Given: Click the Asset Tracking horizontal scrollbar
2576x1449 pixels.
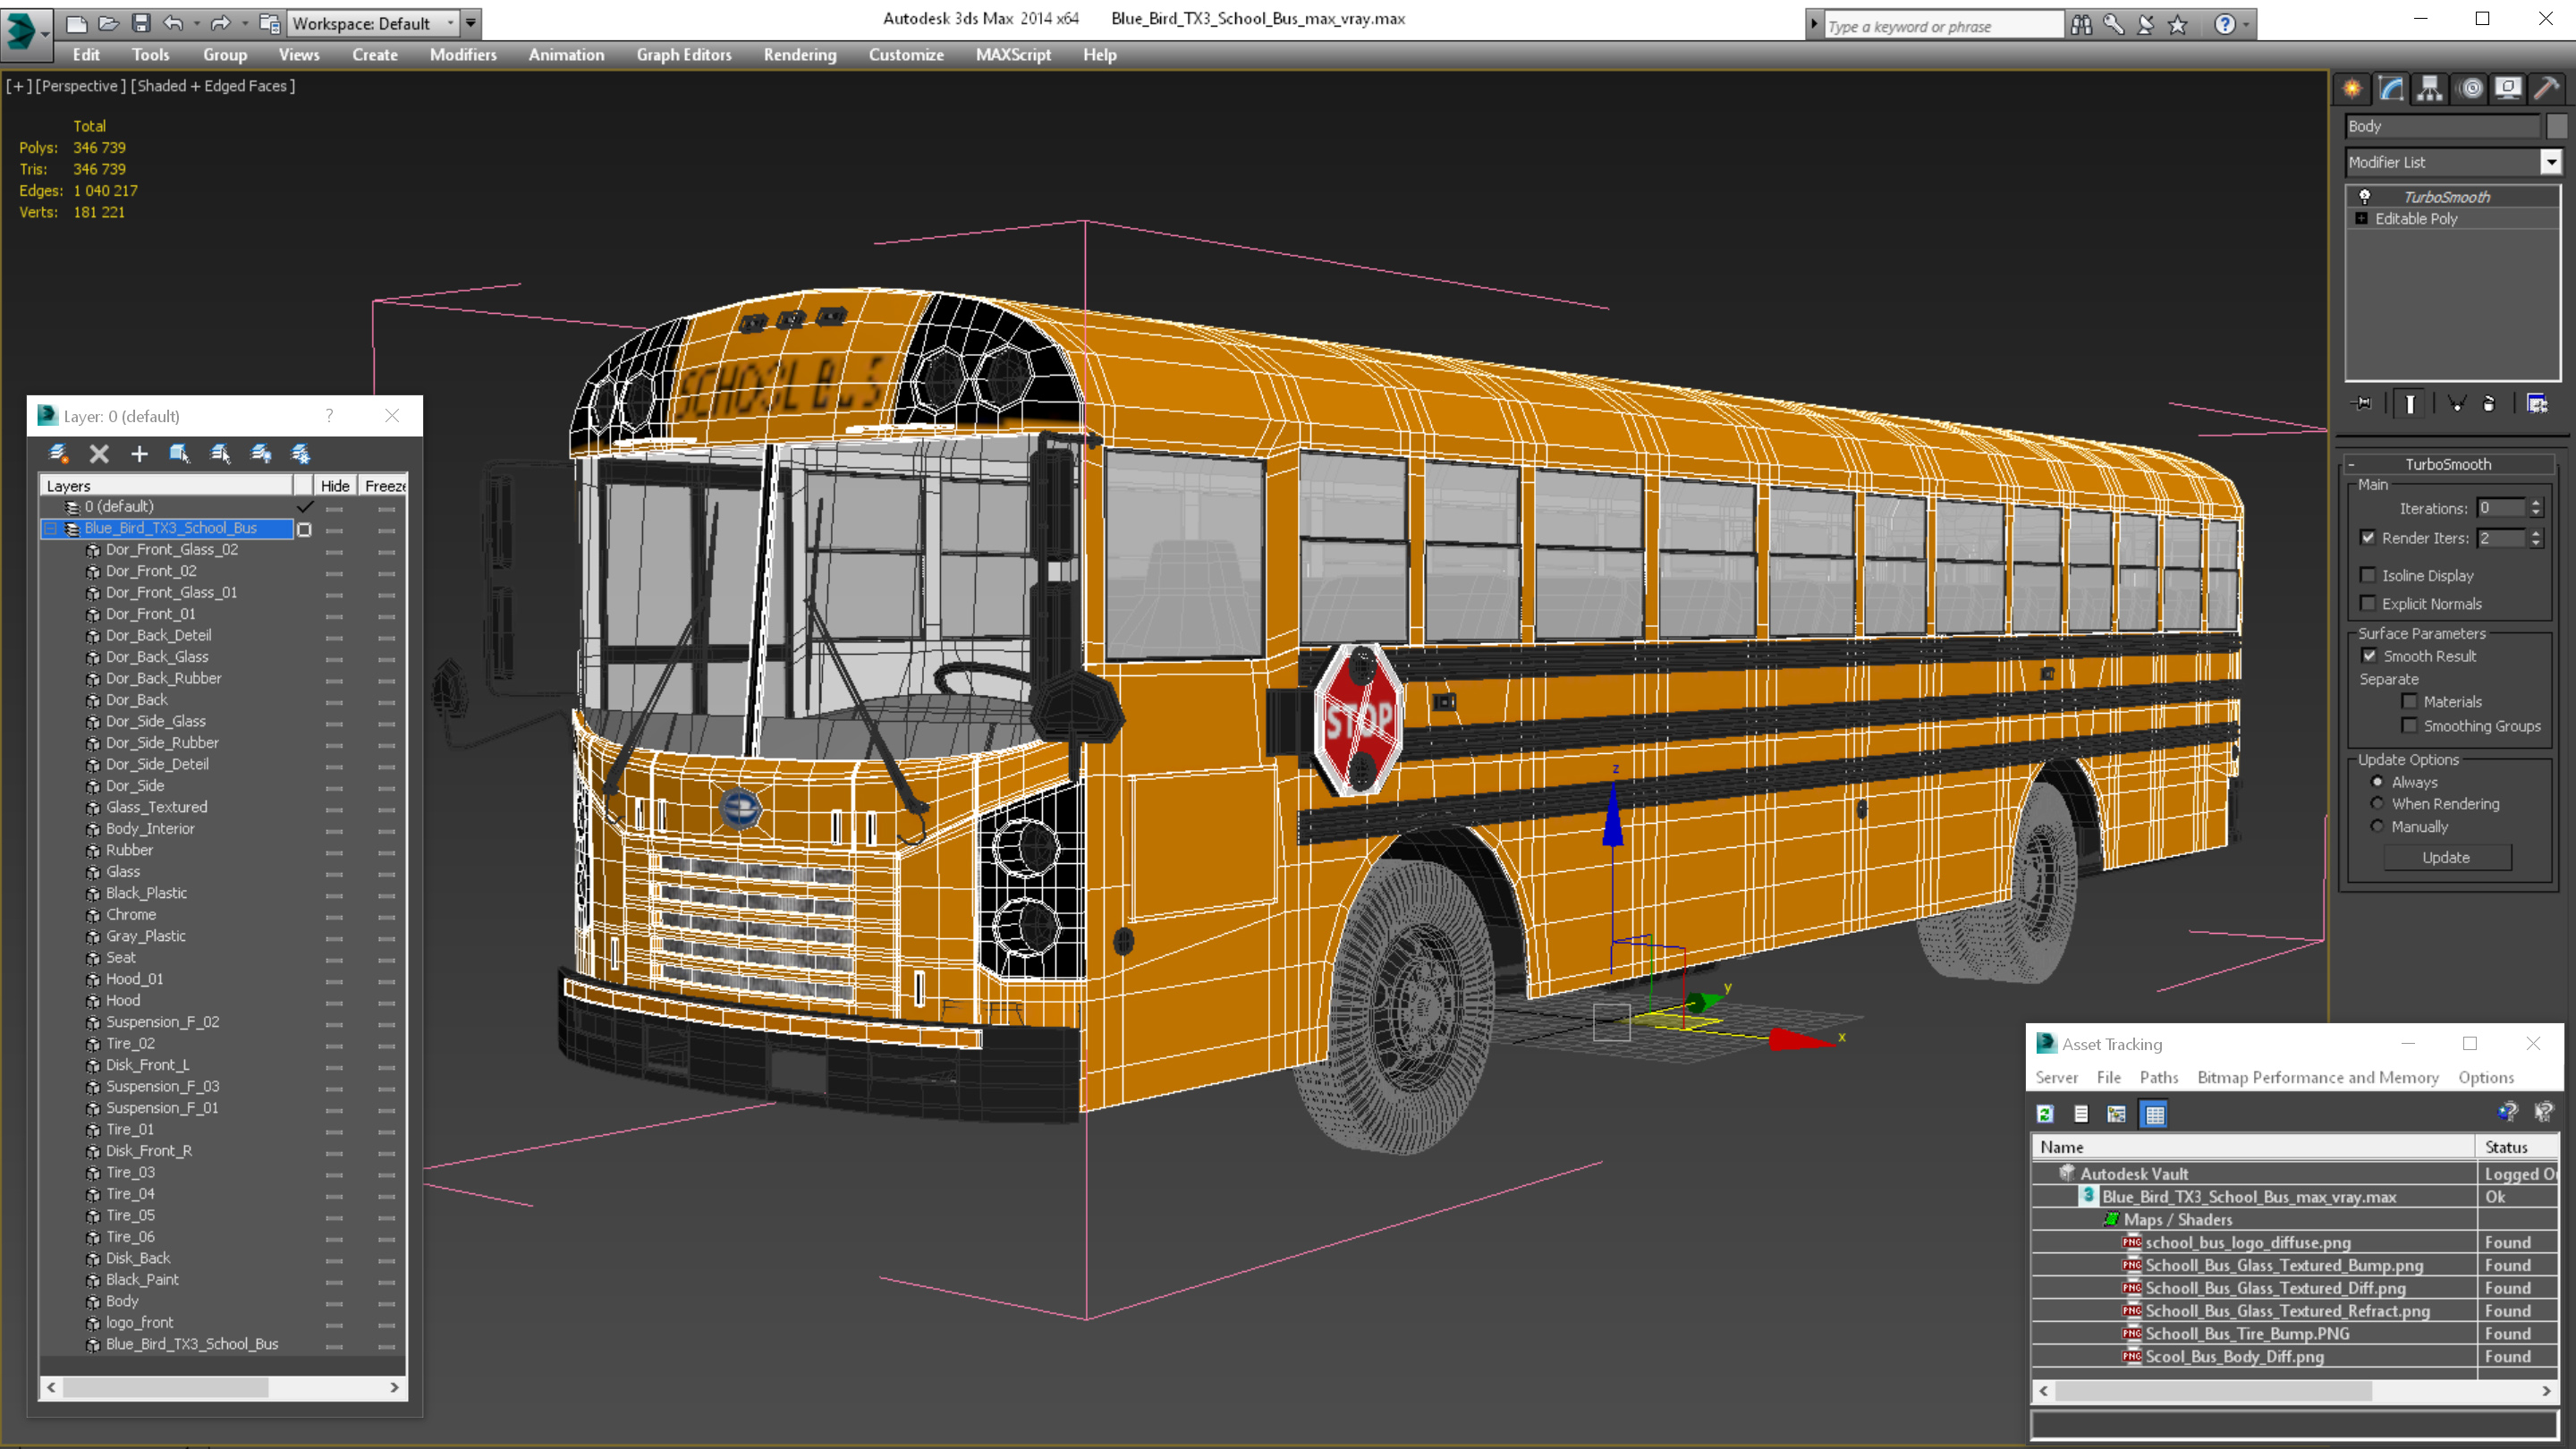Looking at the screenshot, I should pos(2295,1391).
